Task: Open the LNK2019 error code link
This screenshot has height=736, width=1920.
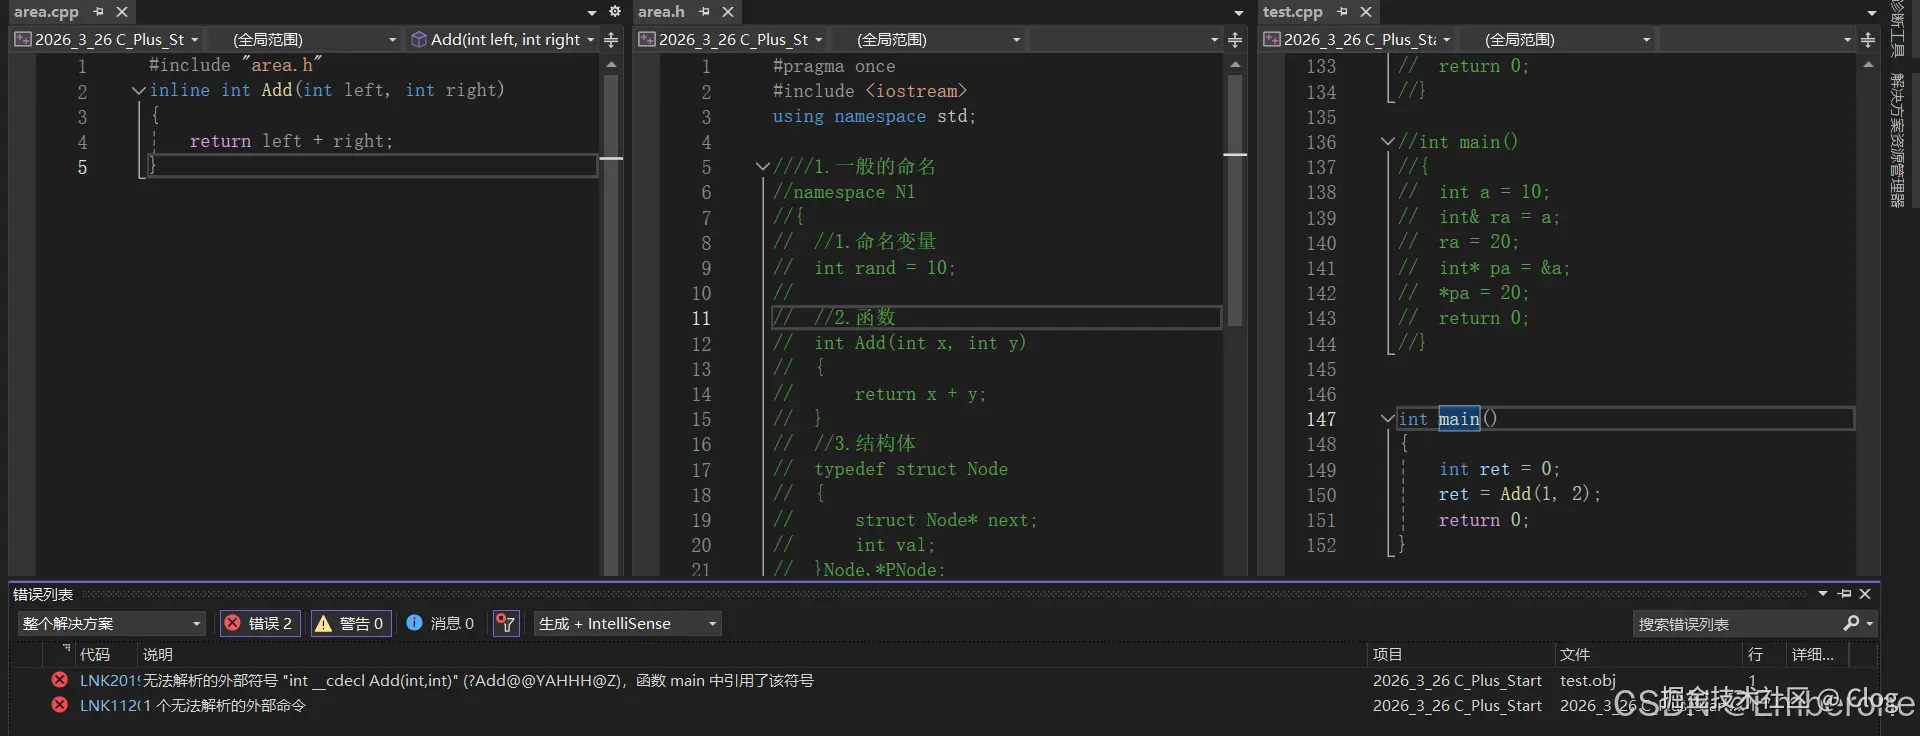Action: click(108, 680)
